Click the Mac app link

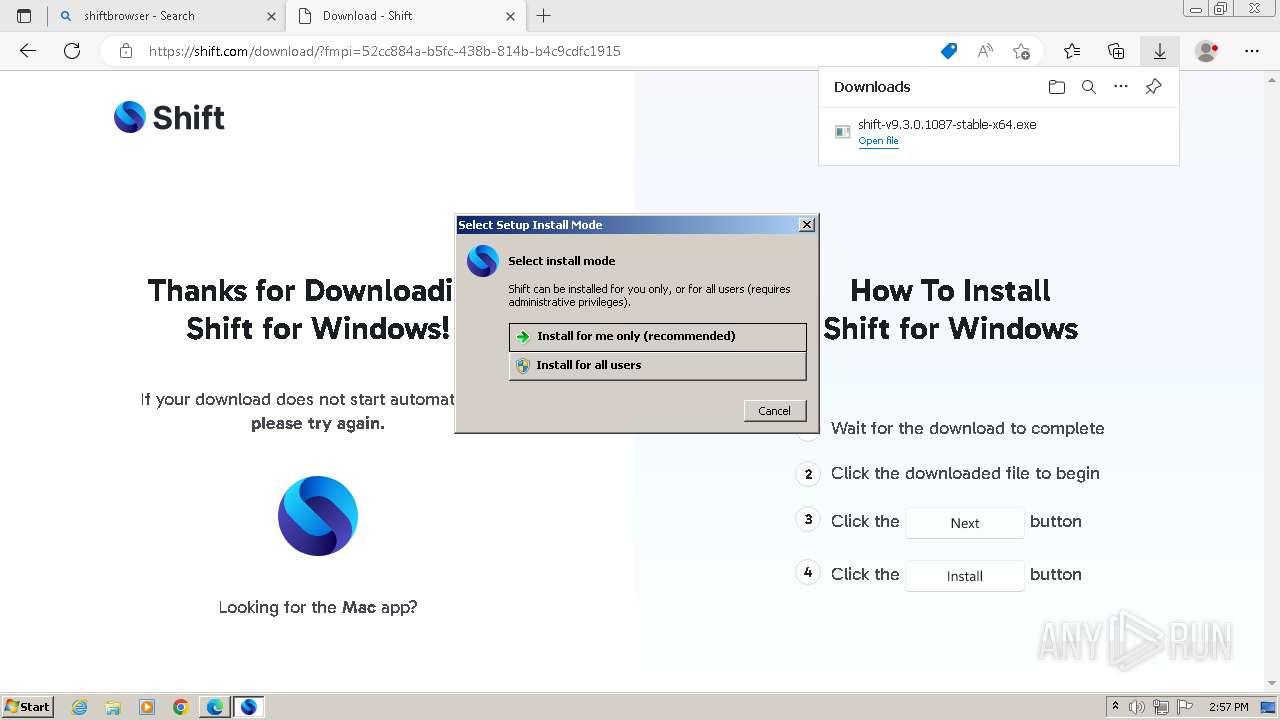click(359, 607)
